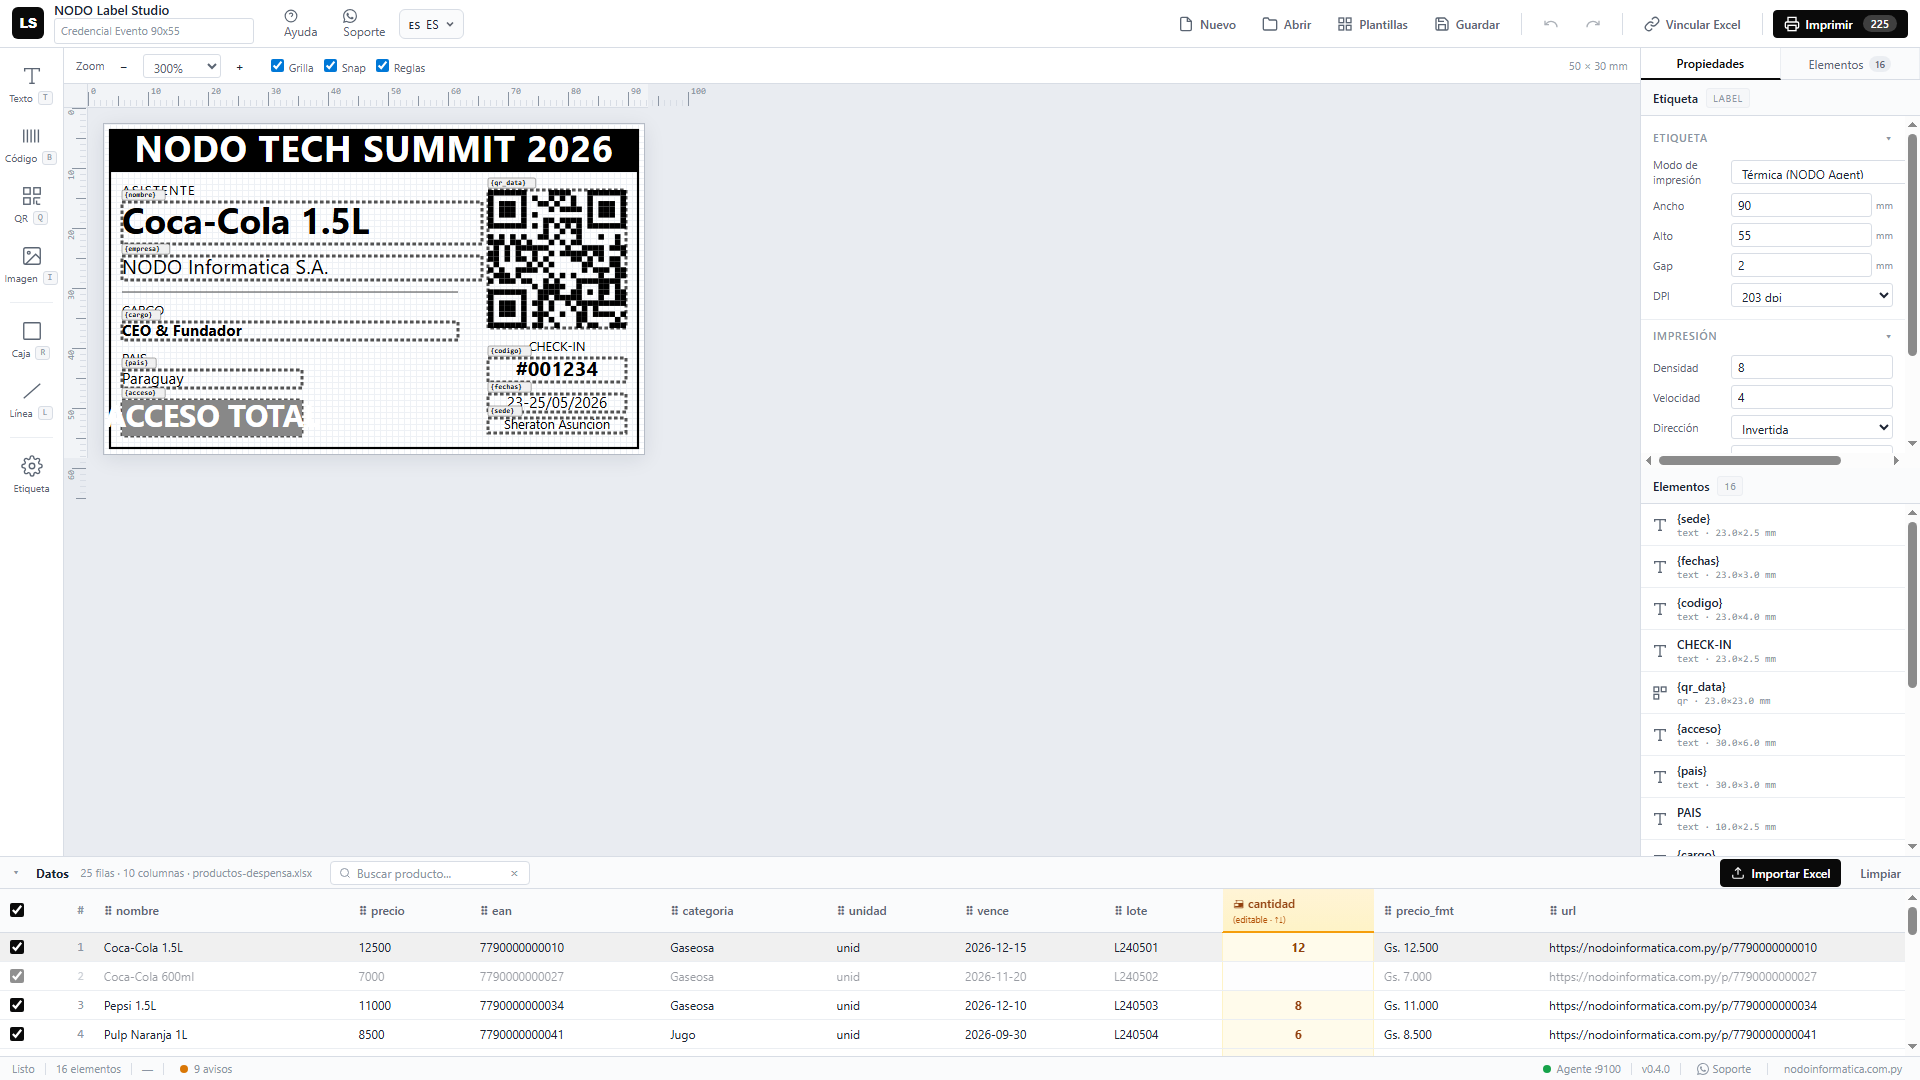Collapse the Datos panel
This screenshot has width=1920, height=1080.
(x=16, y=873)
